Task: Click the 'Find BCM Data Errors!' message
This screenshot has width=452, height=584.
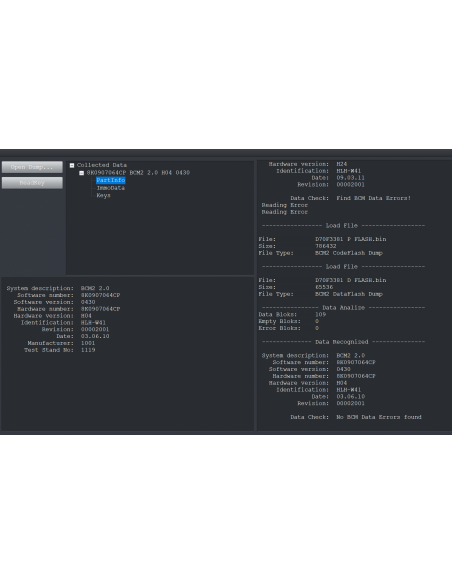Action: click(x=373, y=198)
